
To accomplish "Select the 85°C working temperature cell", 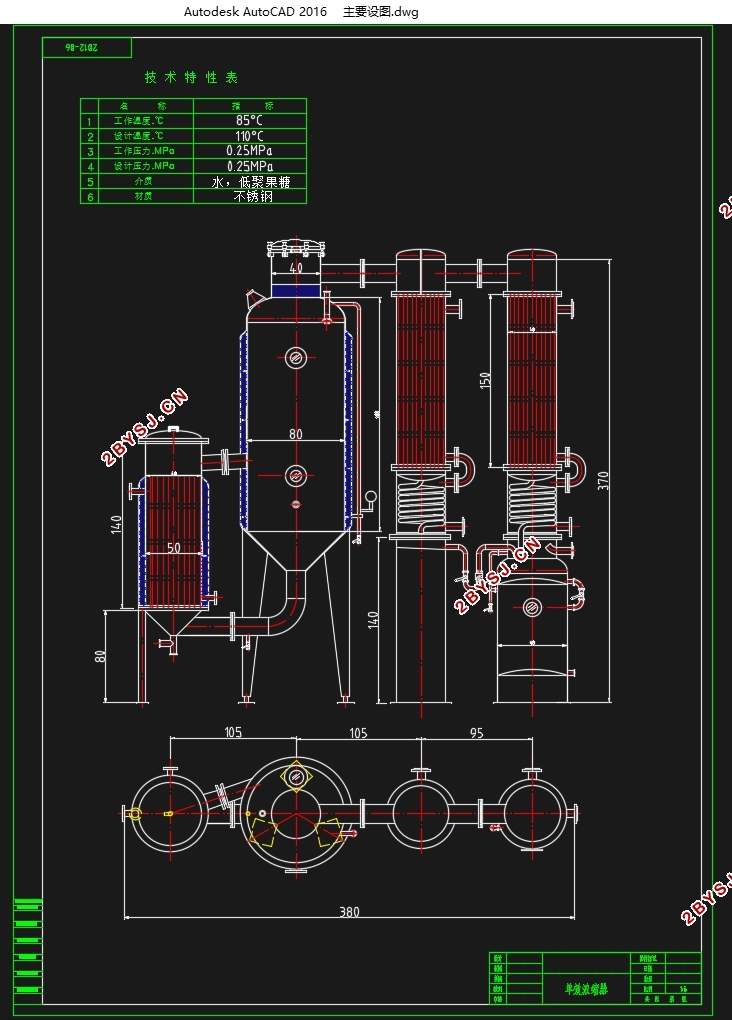I will click(x=250, y=120).
